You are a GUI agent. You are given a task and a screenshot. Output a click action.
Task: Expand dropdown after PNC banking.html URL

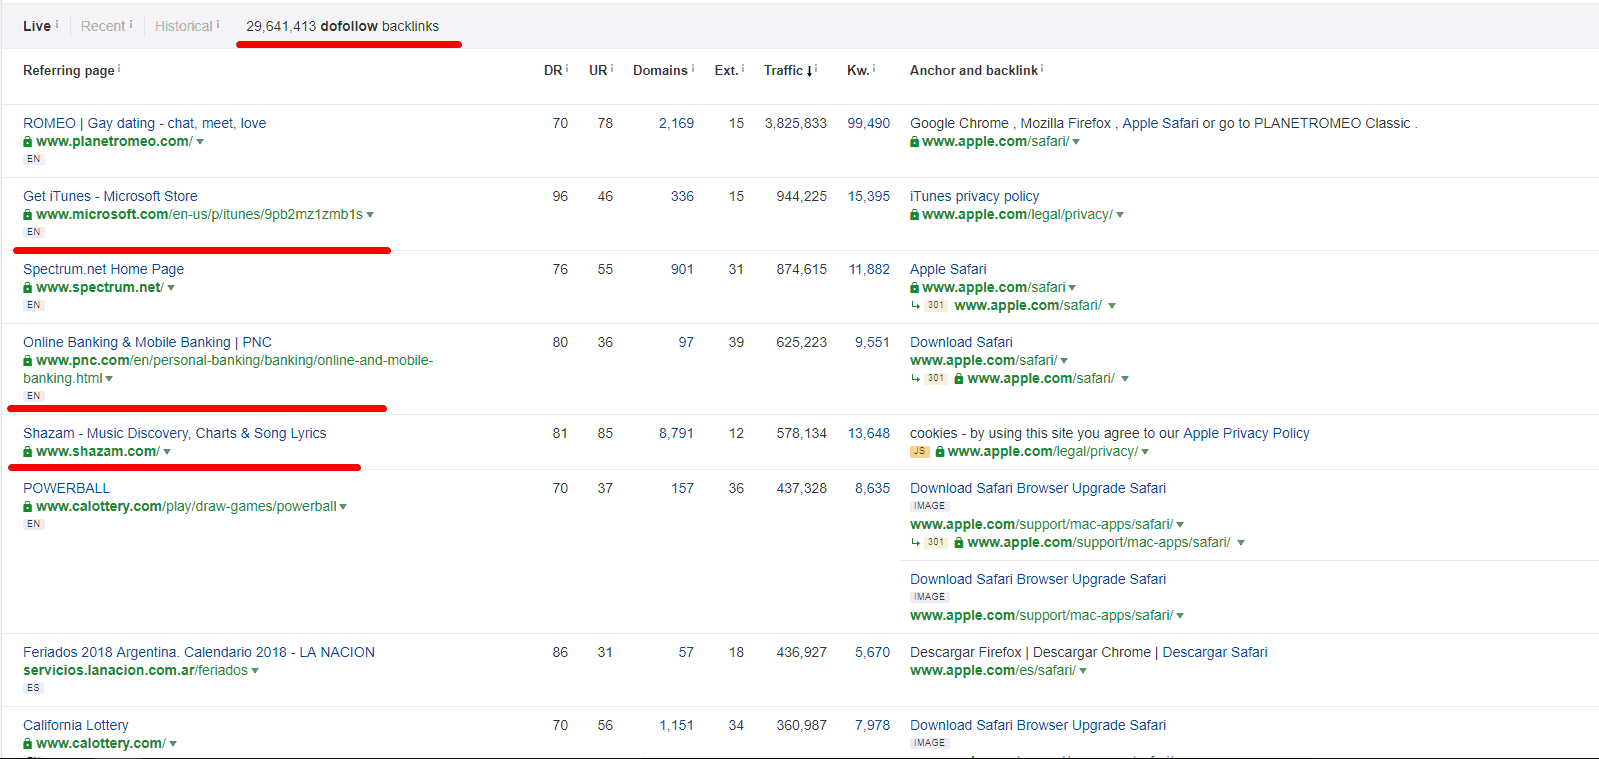(x=109, y=379)
